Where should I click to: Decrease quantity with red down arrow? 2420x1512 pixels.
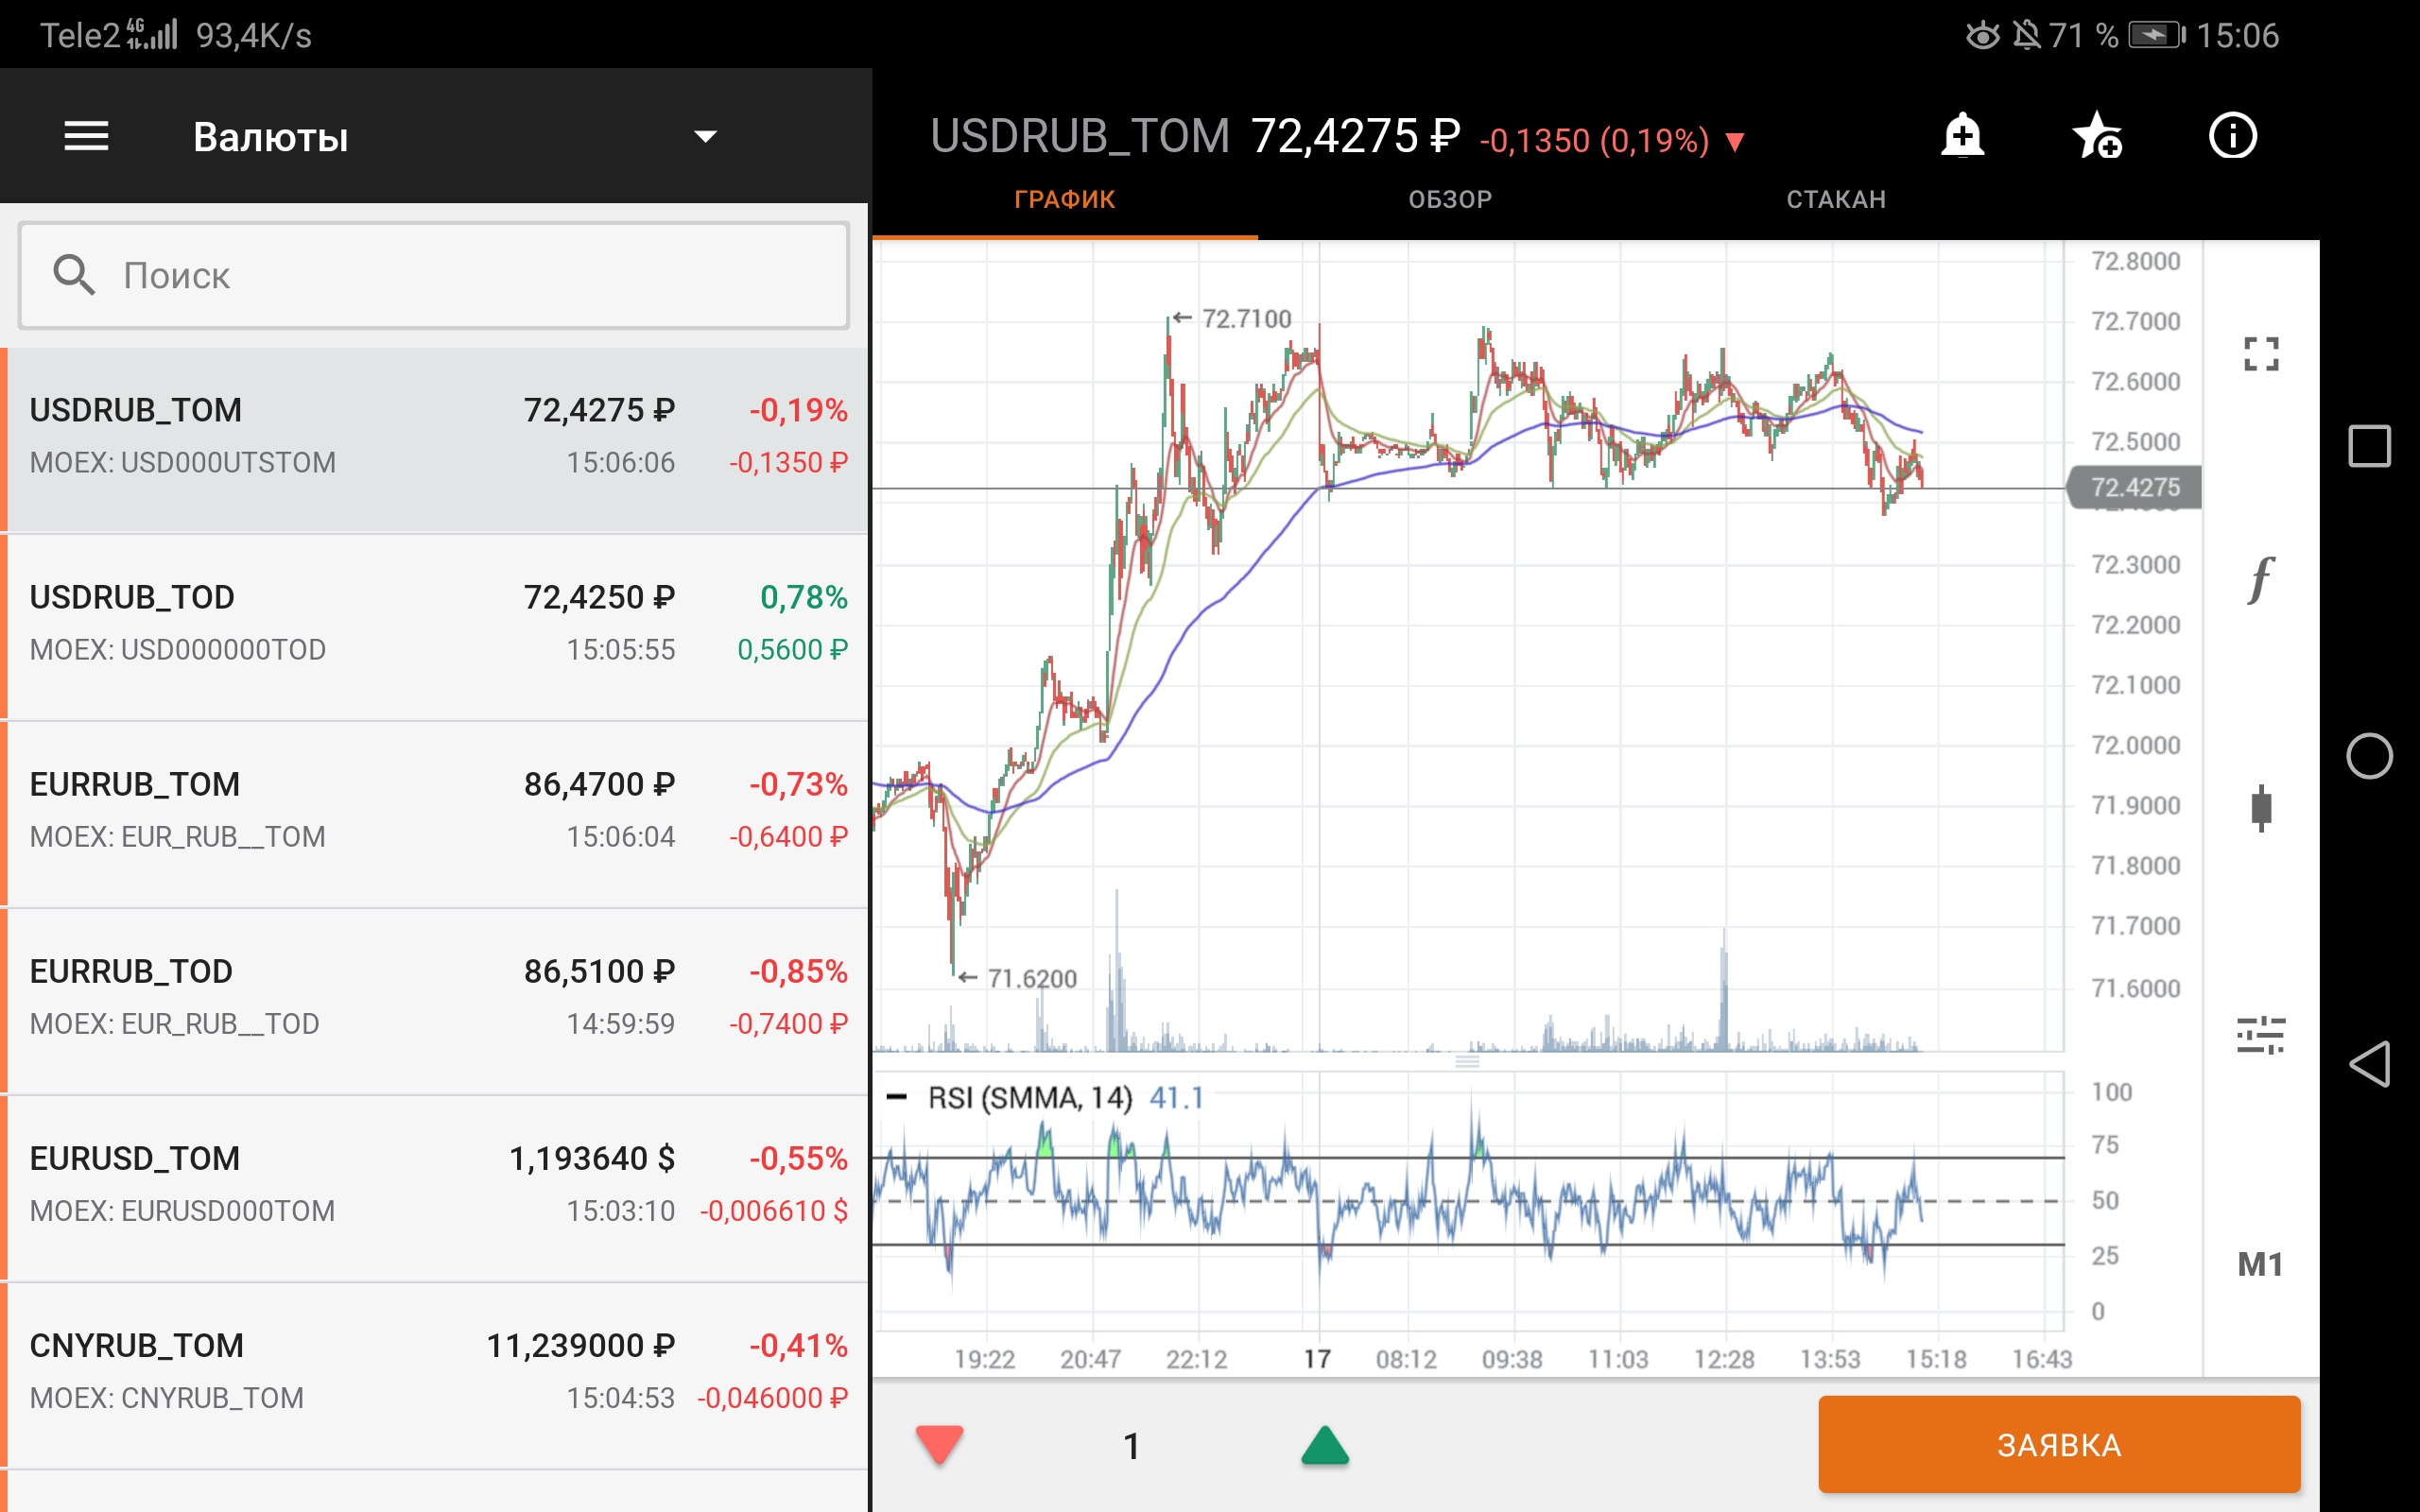[939, 1445]
